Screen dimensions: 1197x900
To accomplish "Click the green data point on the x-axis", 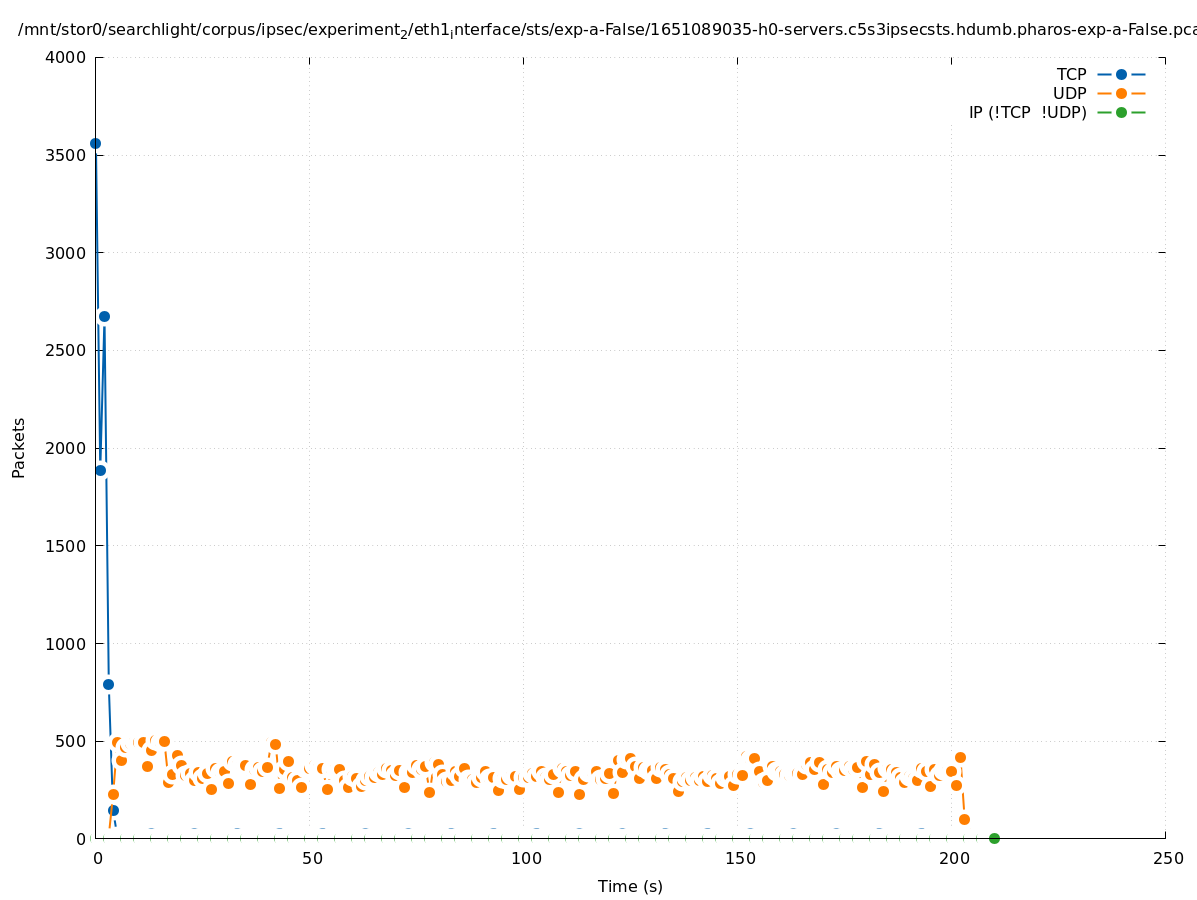I will (994, 838).
